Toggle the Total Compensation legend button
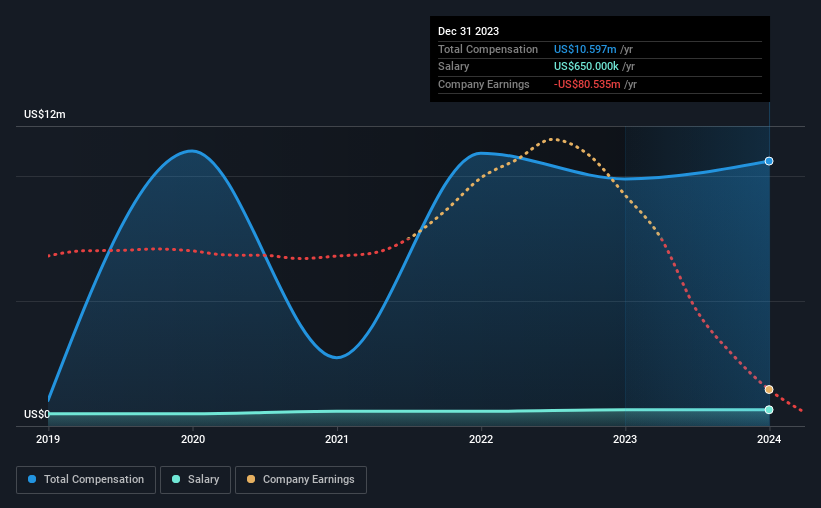The image size is (821, 508). (x=86, y=480)
